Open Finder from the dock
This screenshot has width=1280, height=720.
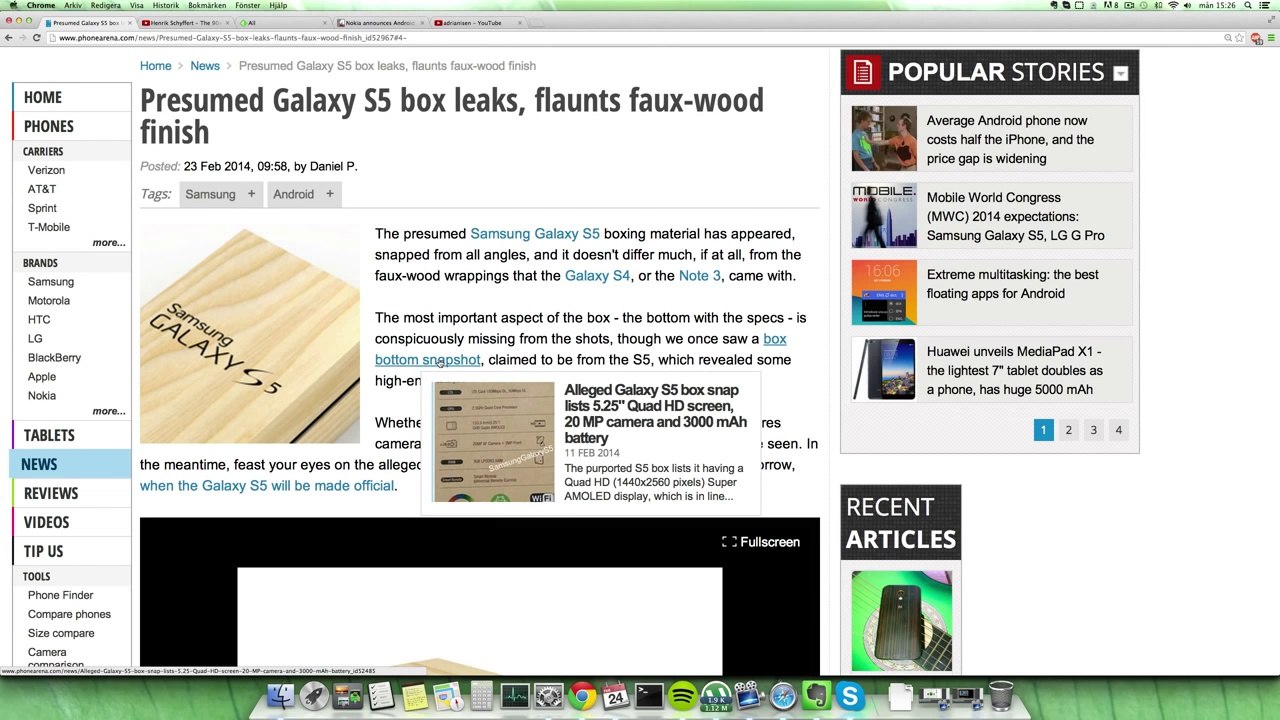[x=283, y=695]
